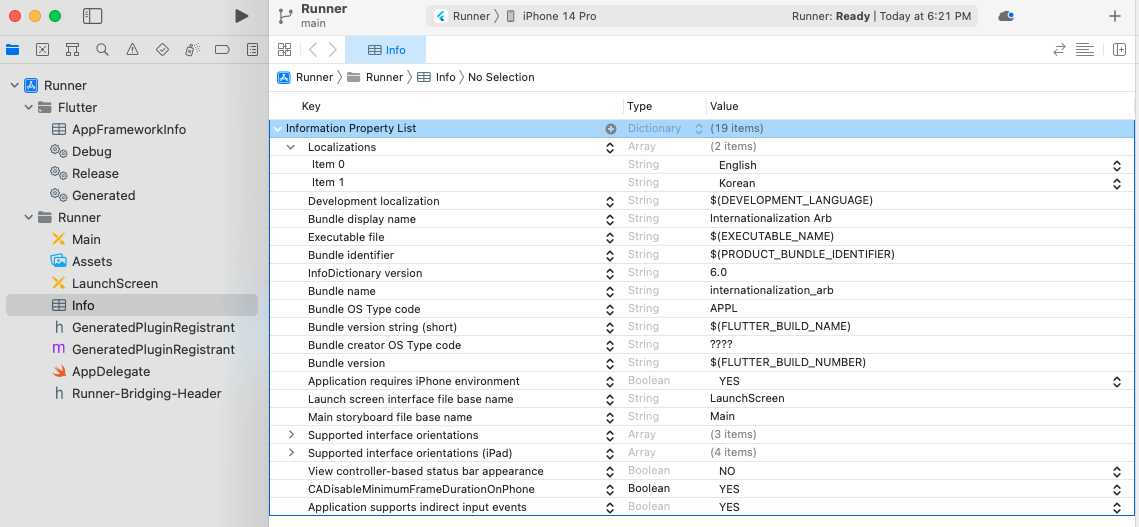The image size is (1139, 527).
Task: Open the editor options lines icon
Action: (1085, 49)
